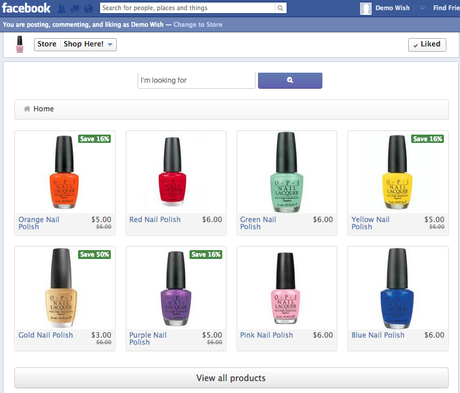Click the Demo Wish profile picture
Screen dimensions: 460x393
[366, 8]
